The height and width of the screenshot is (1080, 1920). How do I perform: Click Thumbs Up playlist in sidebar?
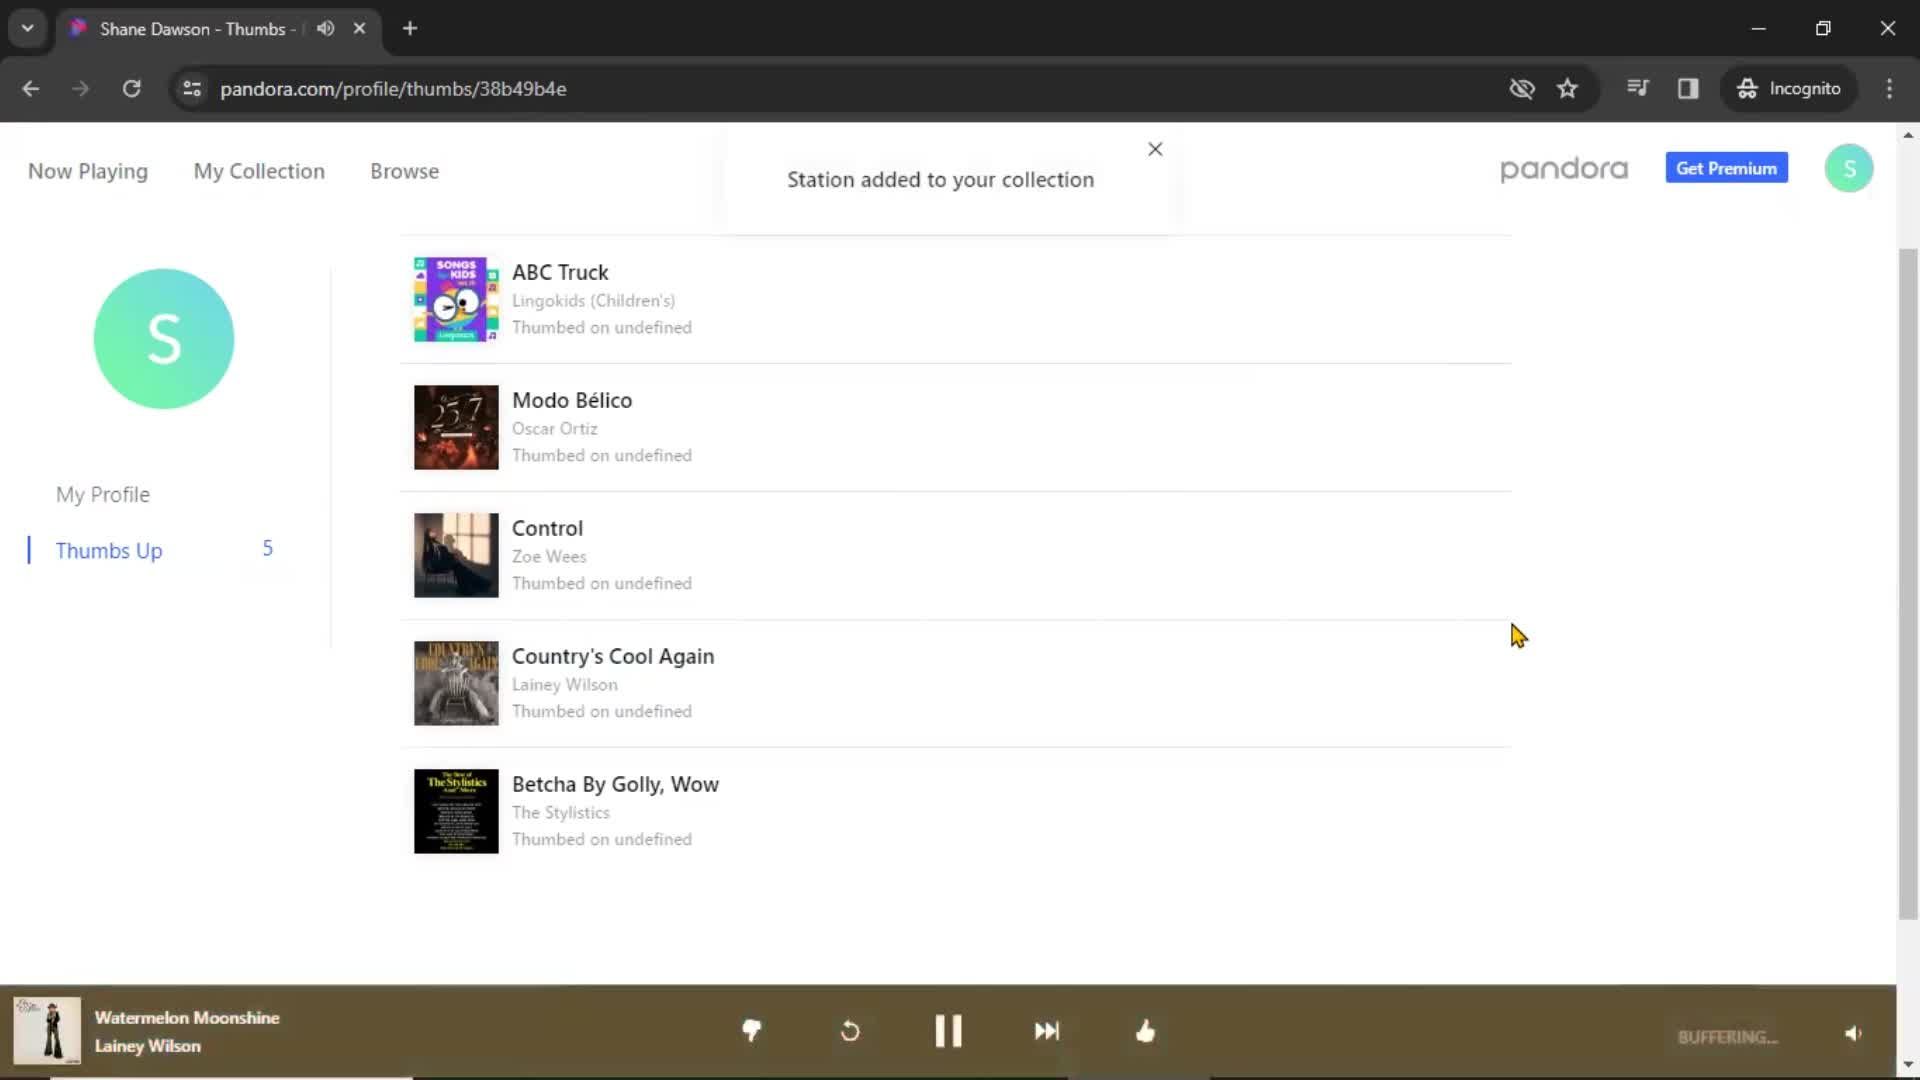108,550
